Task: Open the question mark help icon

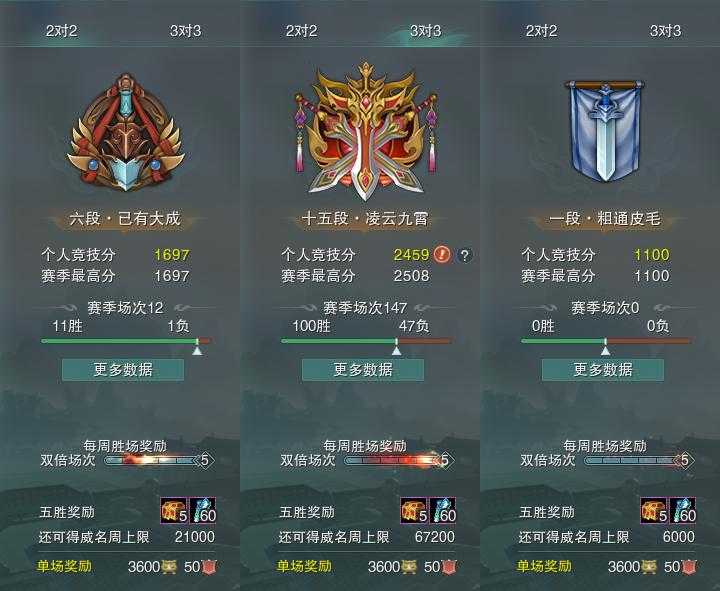Action: click(x=465, y=255)
